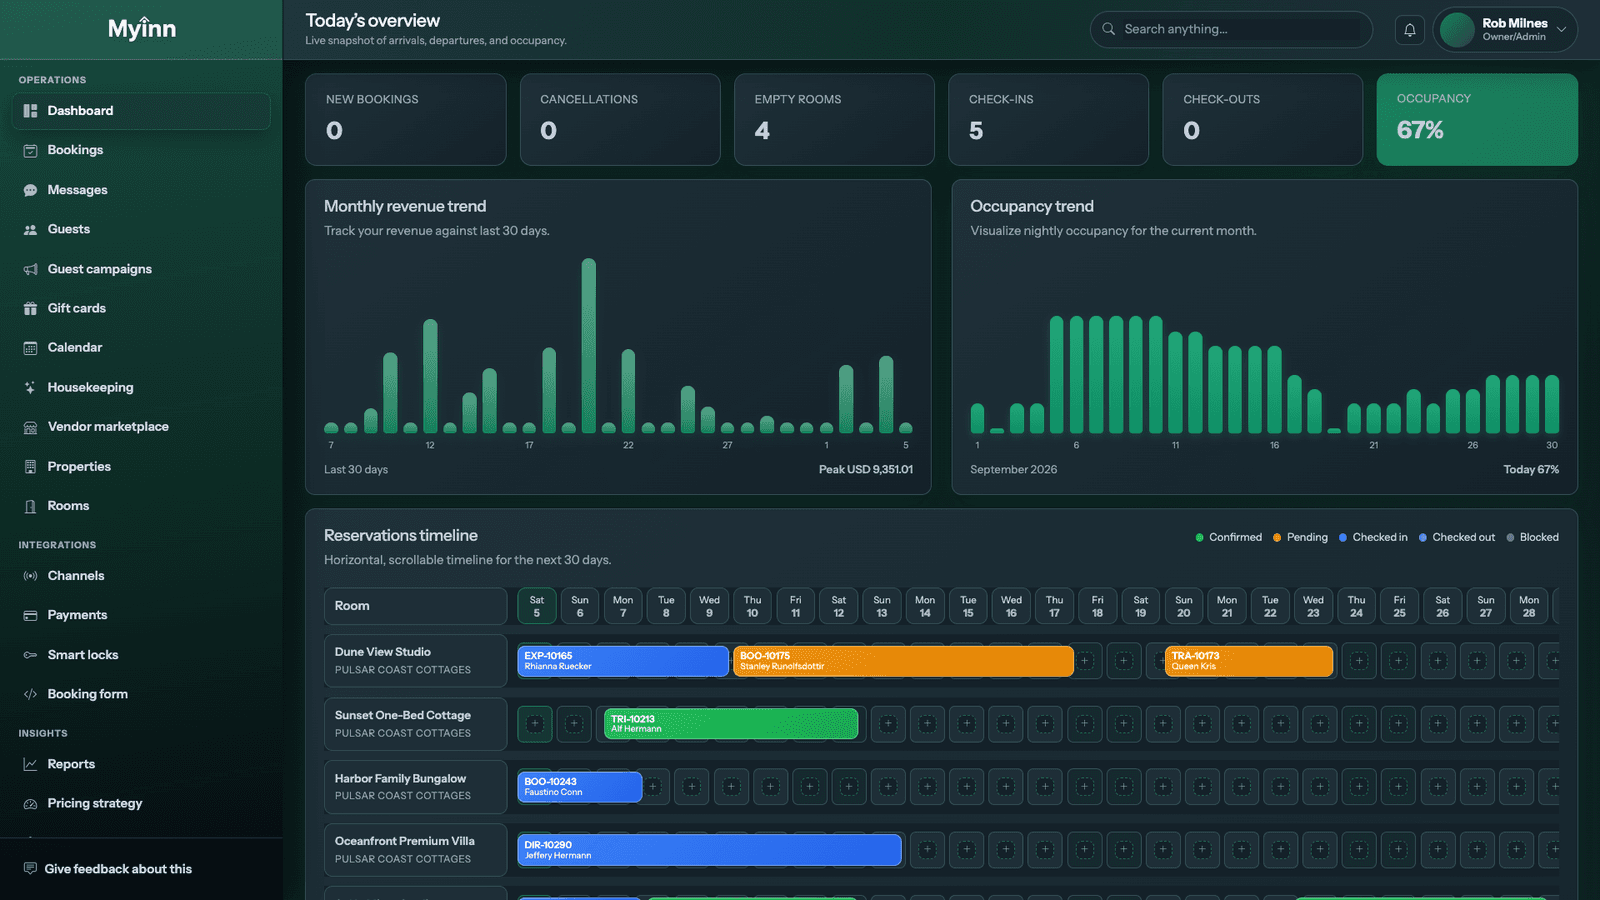The height and width of the screenshot is (900, 1600).
Task: Open Reports under Insights
Action: [141, 764]
